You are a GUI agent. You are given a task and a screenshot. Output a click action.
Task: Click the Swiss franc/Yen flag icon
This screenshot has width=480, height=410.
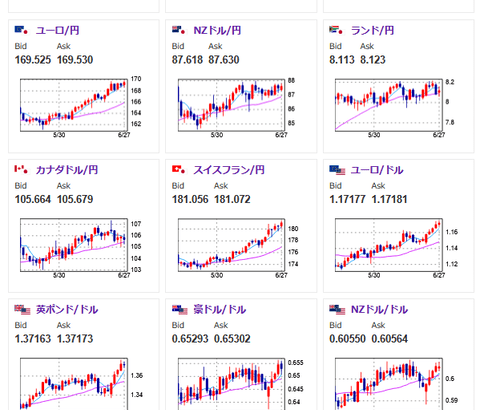pyautogui.click(x=178, y=170)
